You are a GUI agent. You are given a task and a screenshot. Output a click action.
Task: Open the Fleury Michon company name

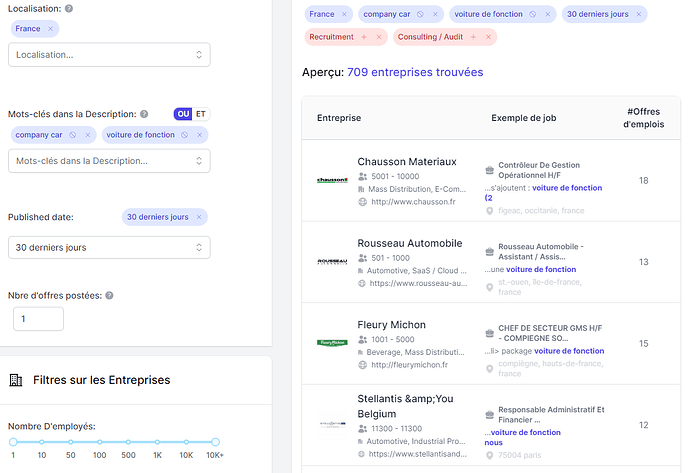tap(391, 325)
